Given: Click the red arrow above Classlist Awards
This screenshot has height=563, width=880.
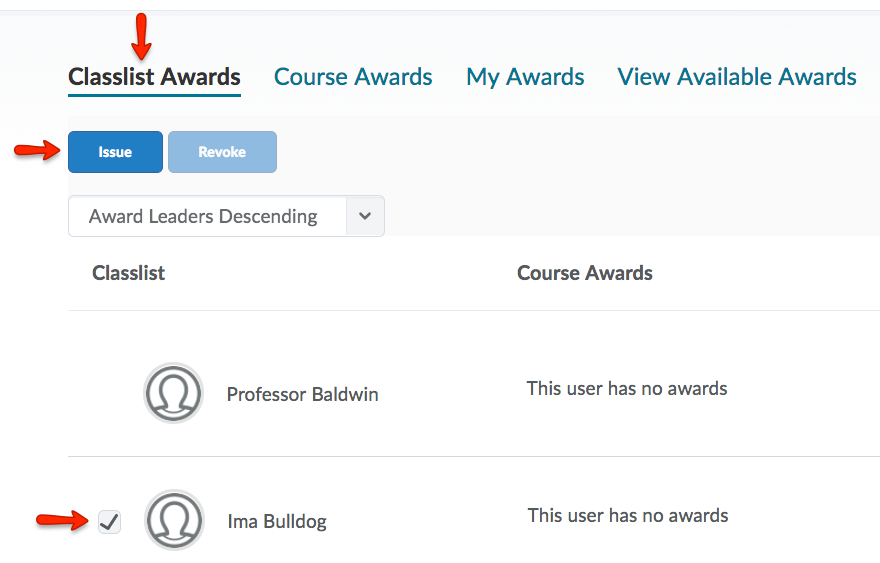Looking at the screenshot, I should click(141, 35).
